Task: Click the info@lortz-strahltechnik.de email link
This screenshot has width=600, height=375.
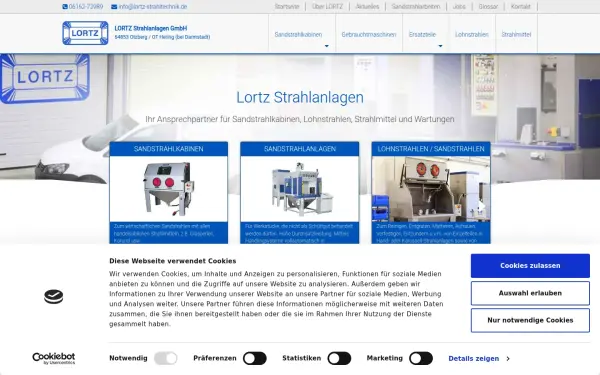Action: click(x=153, y=7)
